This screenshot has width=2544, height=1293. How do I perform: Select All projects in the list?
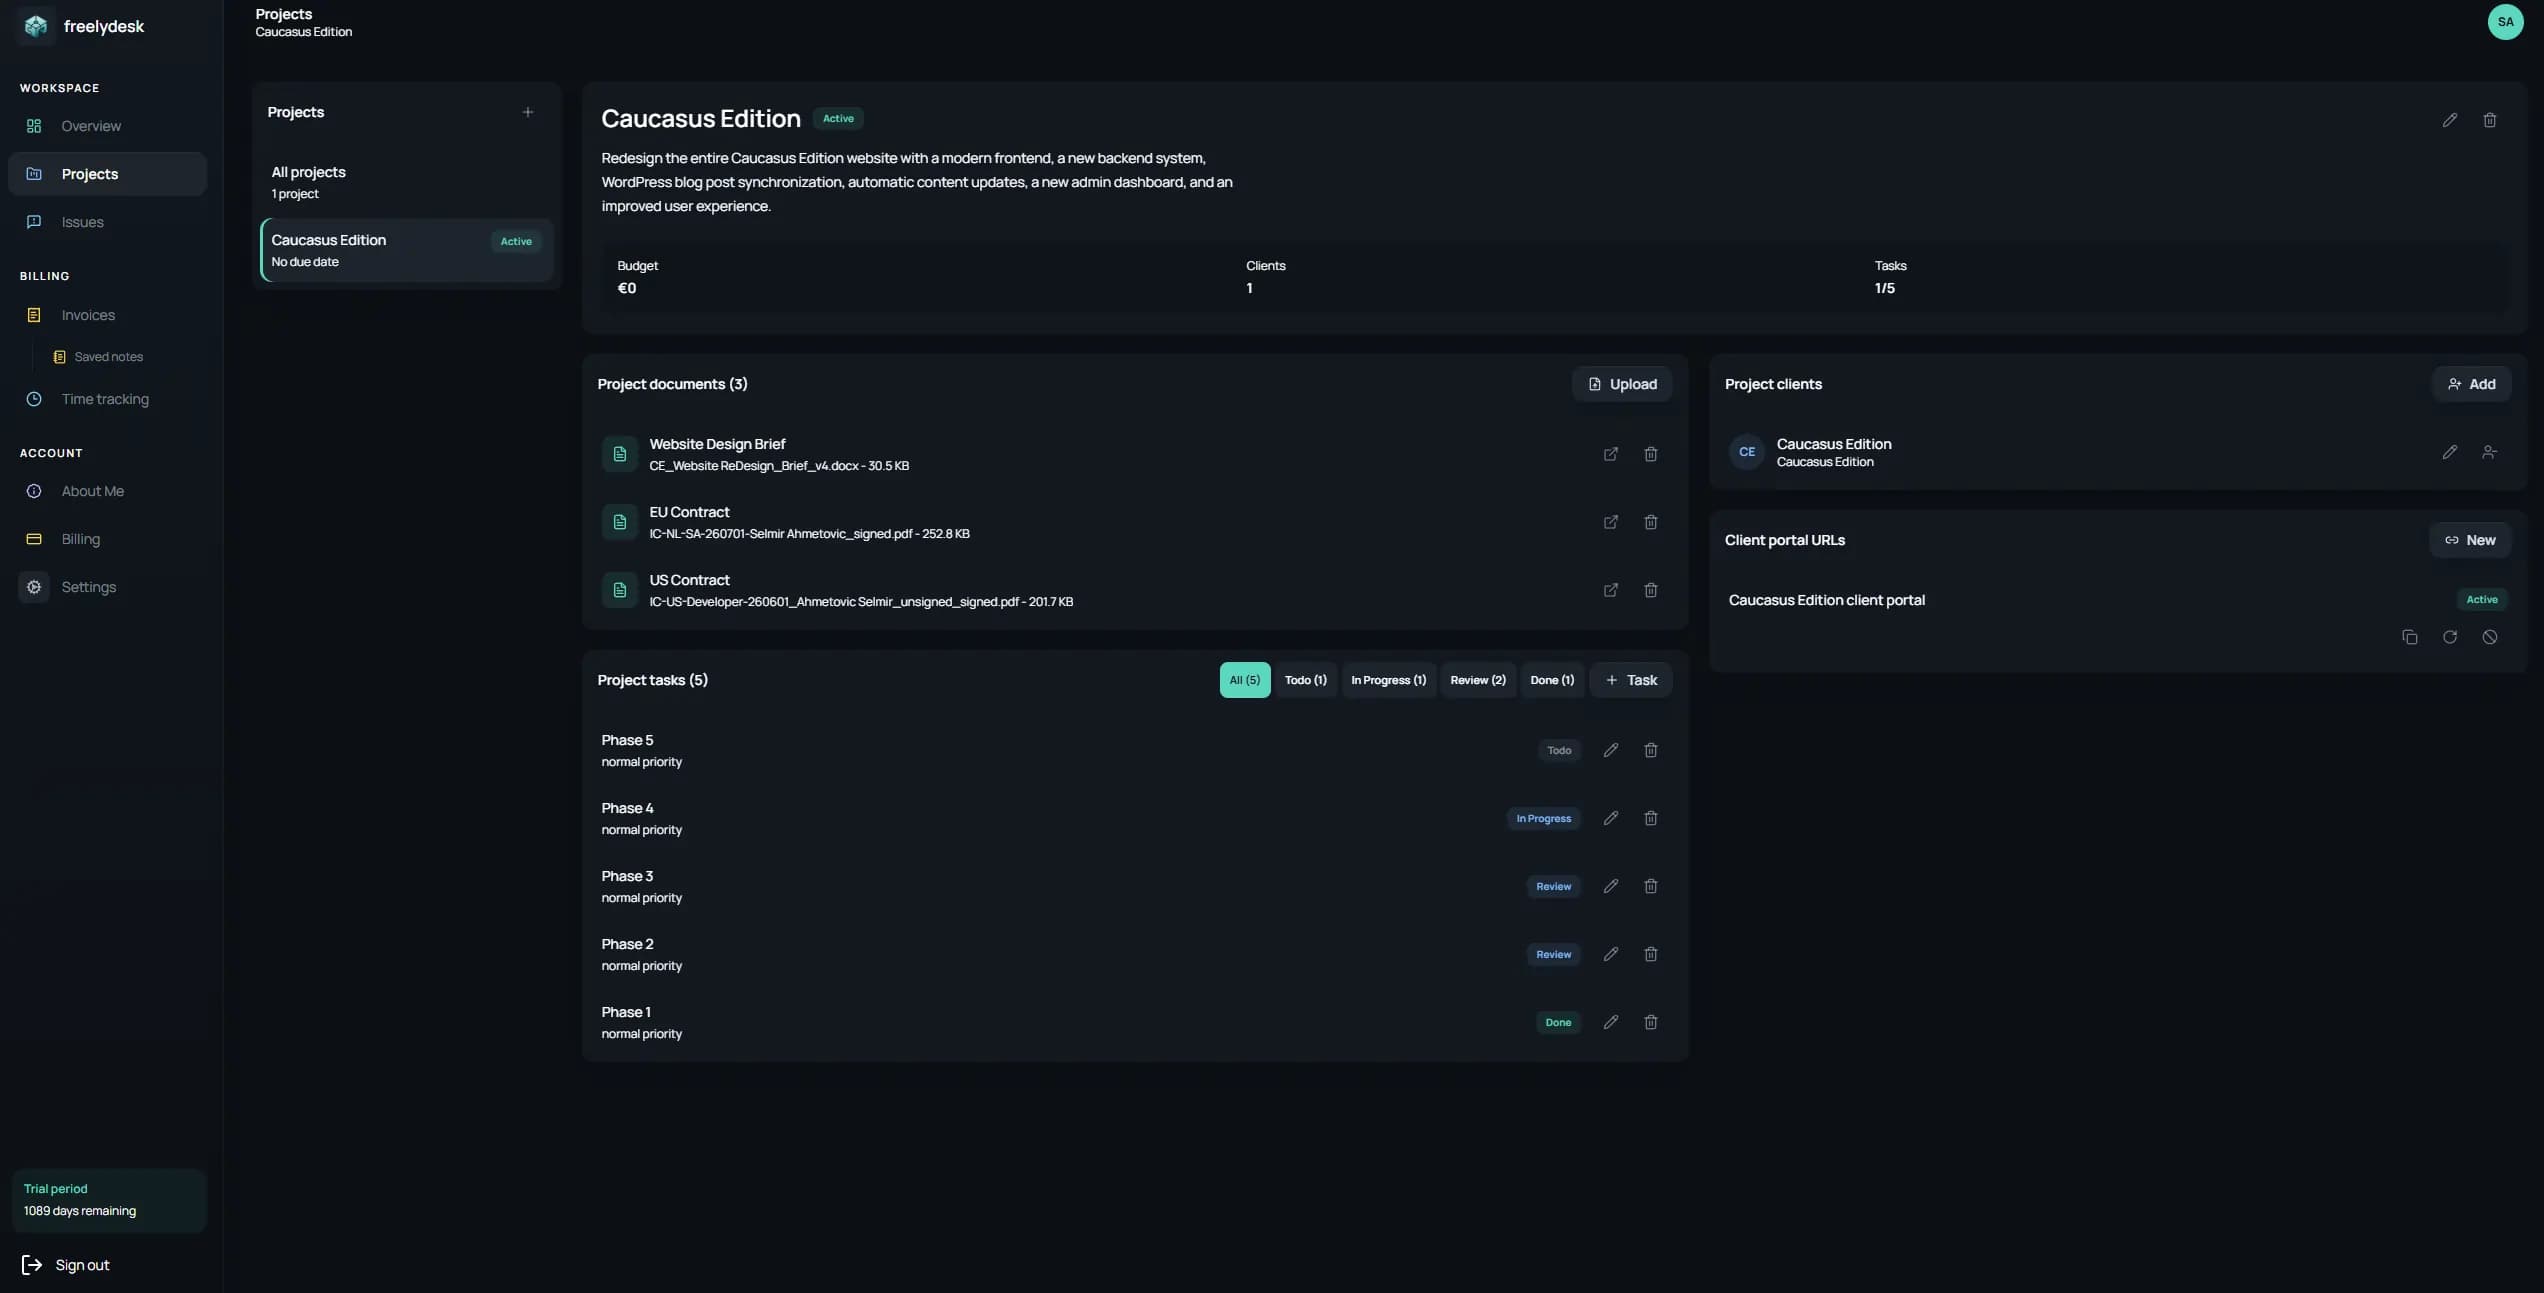click(x=406, y=182)
